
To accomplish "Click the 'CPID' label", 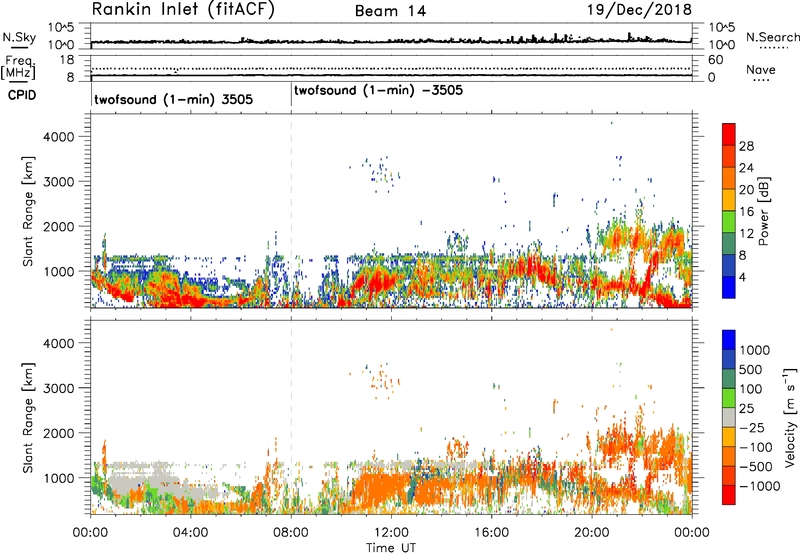I will tap(22, 95).
